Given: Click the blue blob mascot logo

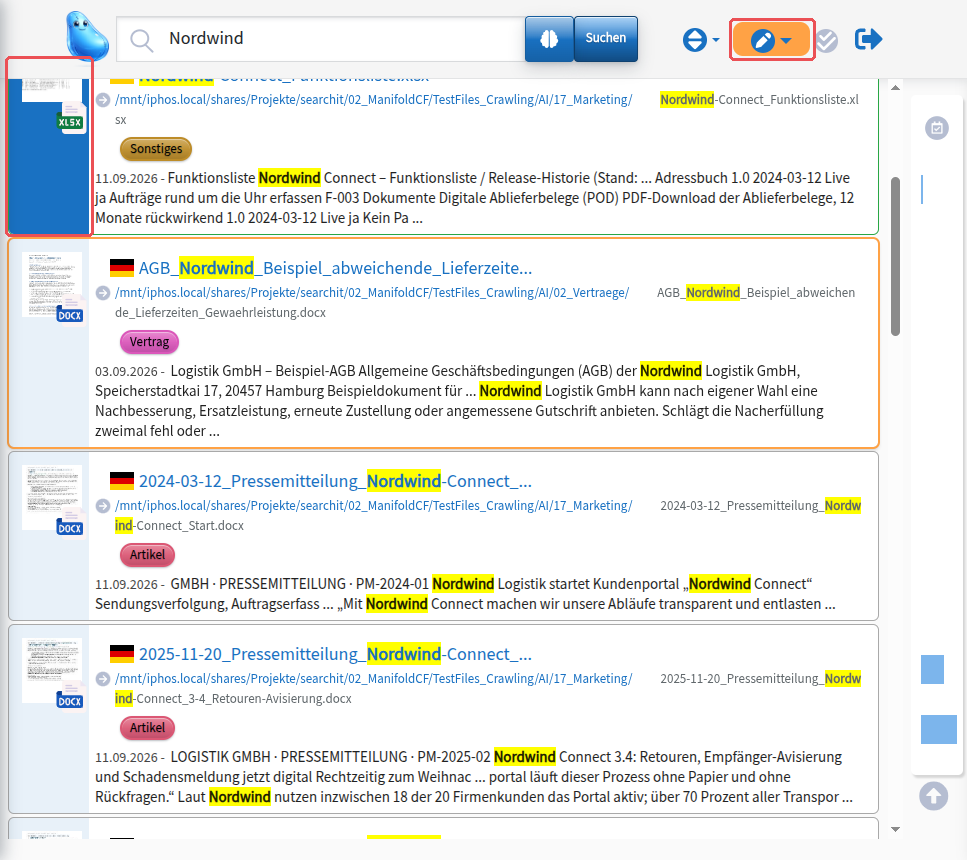Looking at the screenshot, I should point(87,35).
